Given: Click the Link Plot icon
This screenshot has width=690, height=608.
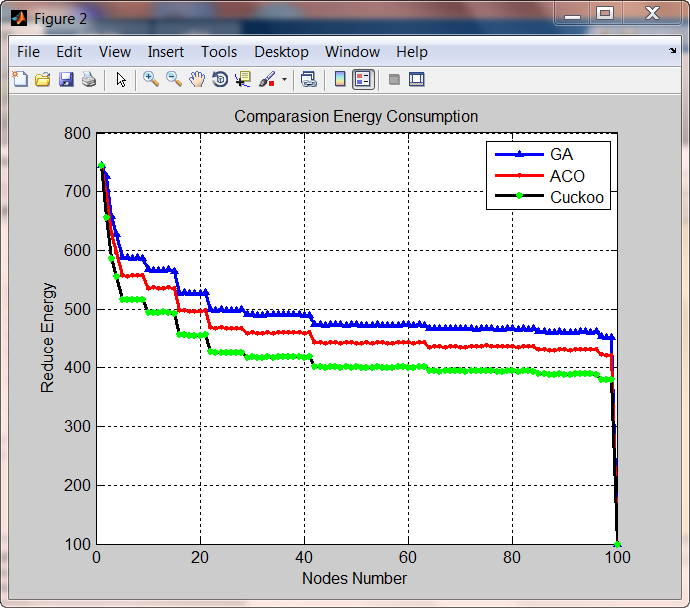Looking at the screenshot, I should point(308,80).
